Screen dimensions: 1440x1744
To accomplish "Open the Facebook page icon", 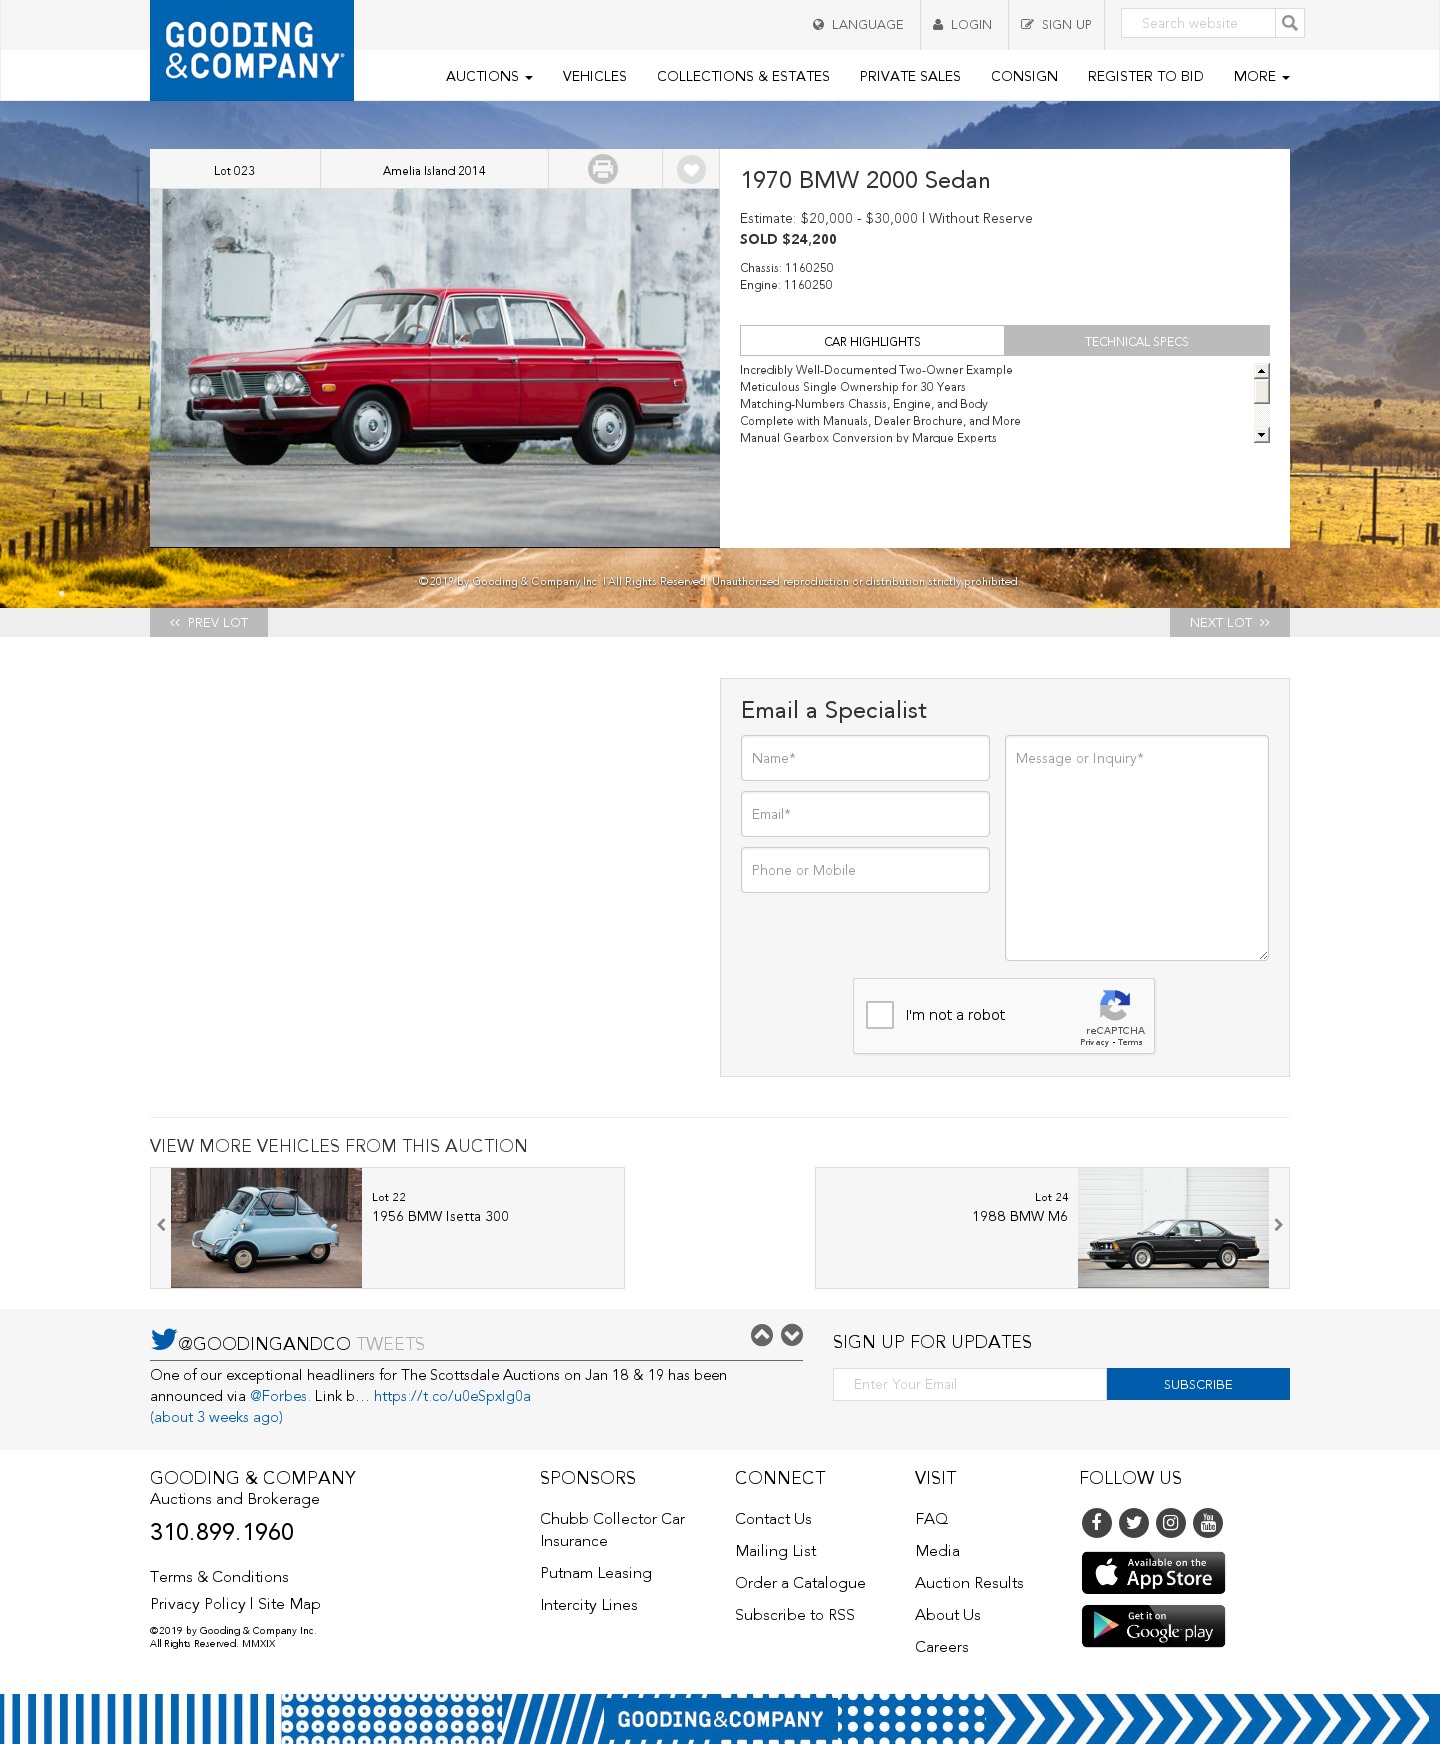I will pos(1097,1523).
